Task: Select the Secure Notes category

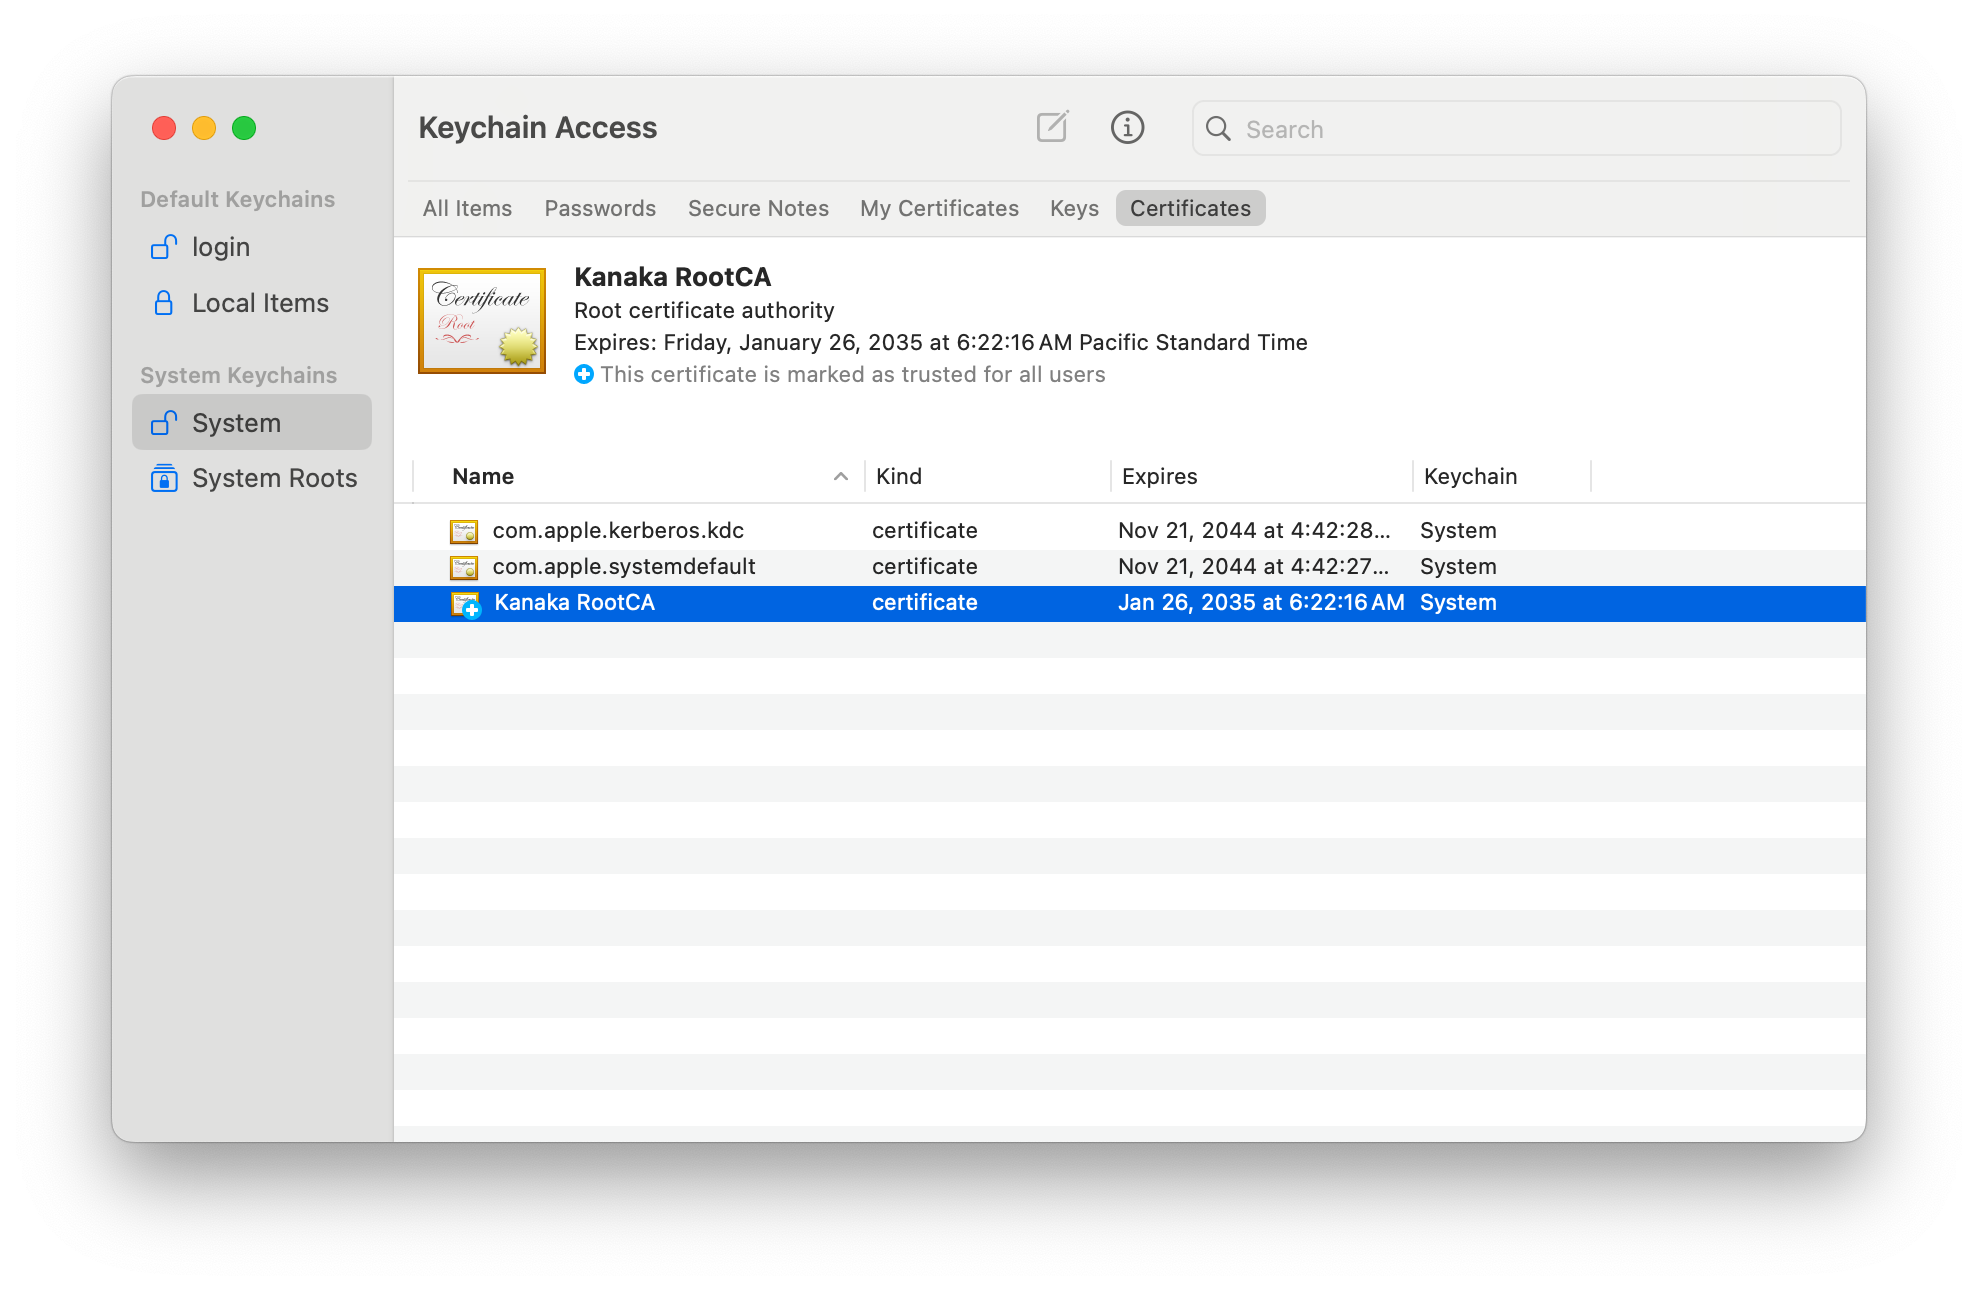Action: (758, 208)
